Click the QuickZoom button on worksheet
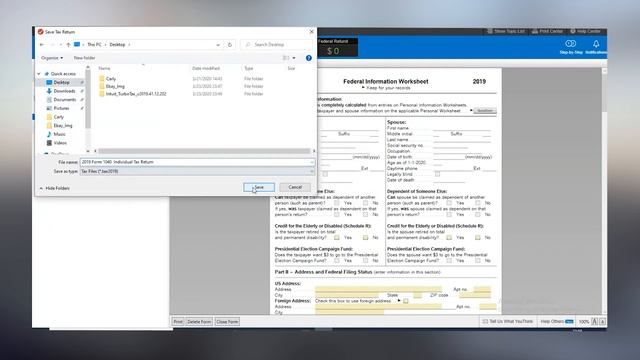Viewport: 640px width, 360px height. tap(484, 111)
